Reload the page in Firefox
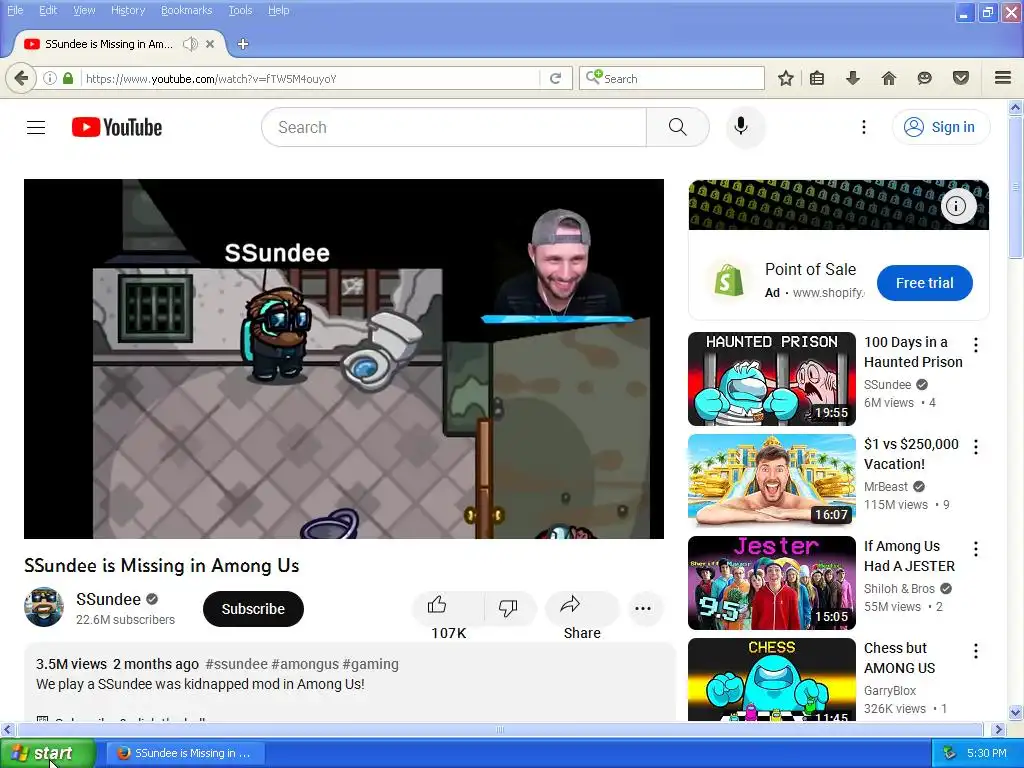The height and width of the screenshot is (768, 1024). (555, 78)
